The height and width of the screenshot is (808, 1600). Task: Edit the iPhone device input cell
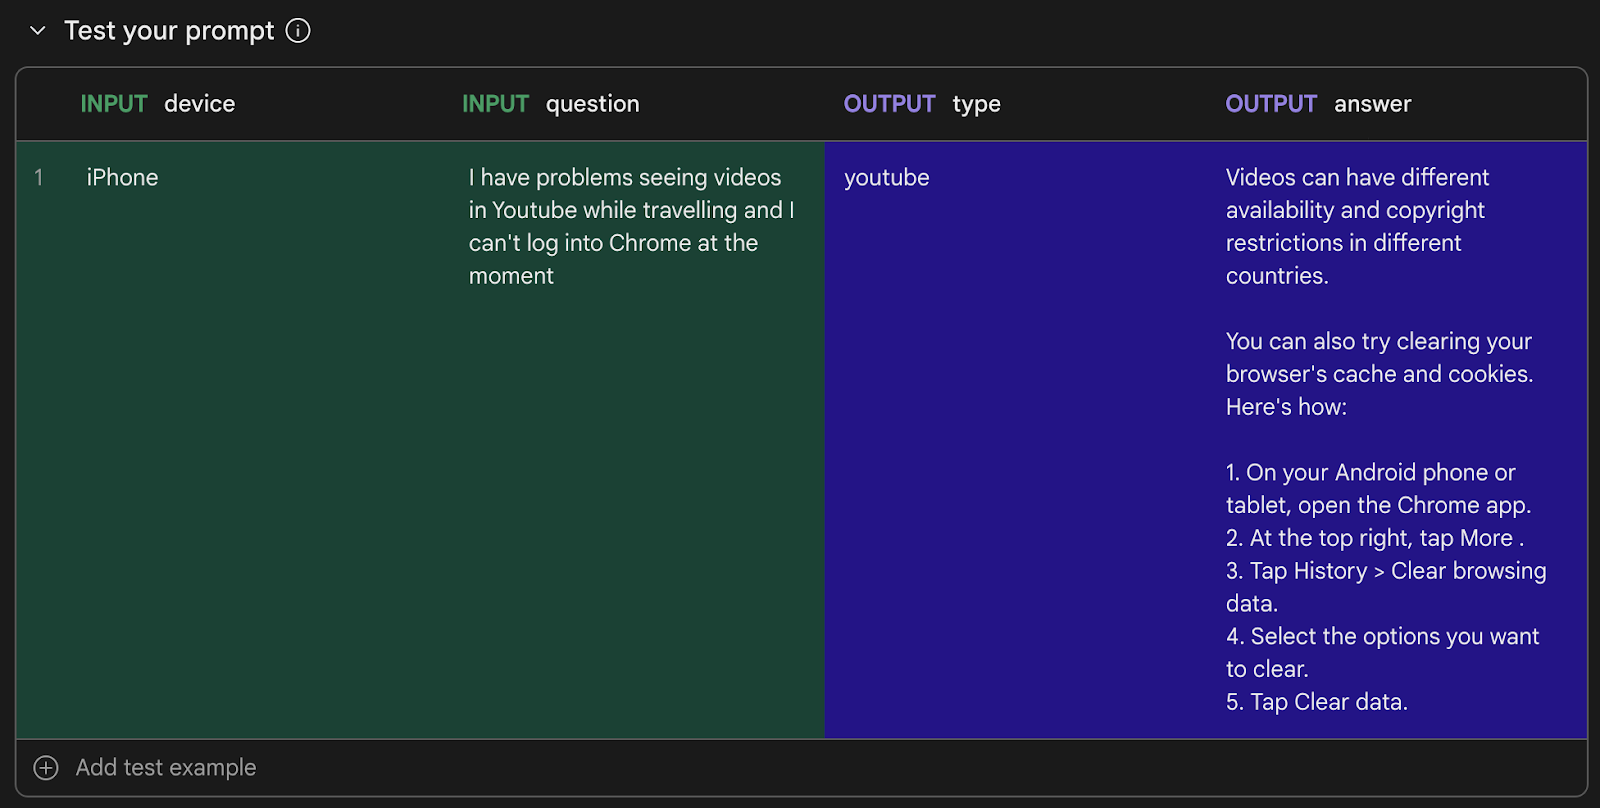click(x=123, y=178)
